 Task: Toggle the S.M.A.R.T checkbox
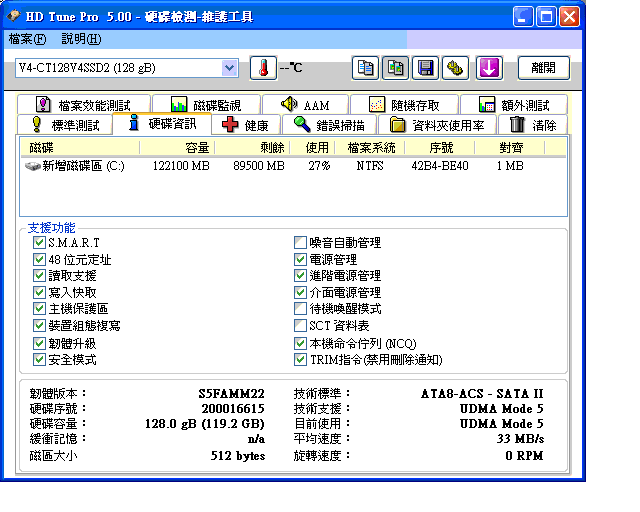[x=39, y=243]
